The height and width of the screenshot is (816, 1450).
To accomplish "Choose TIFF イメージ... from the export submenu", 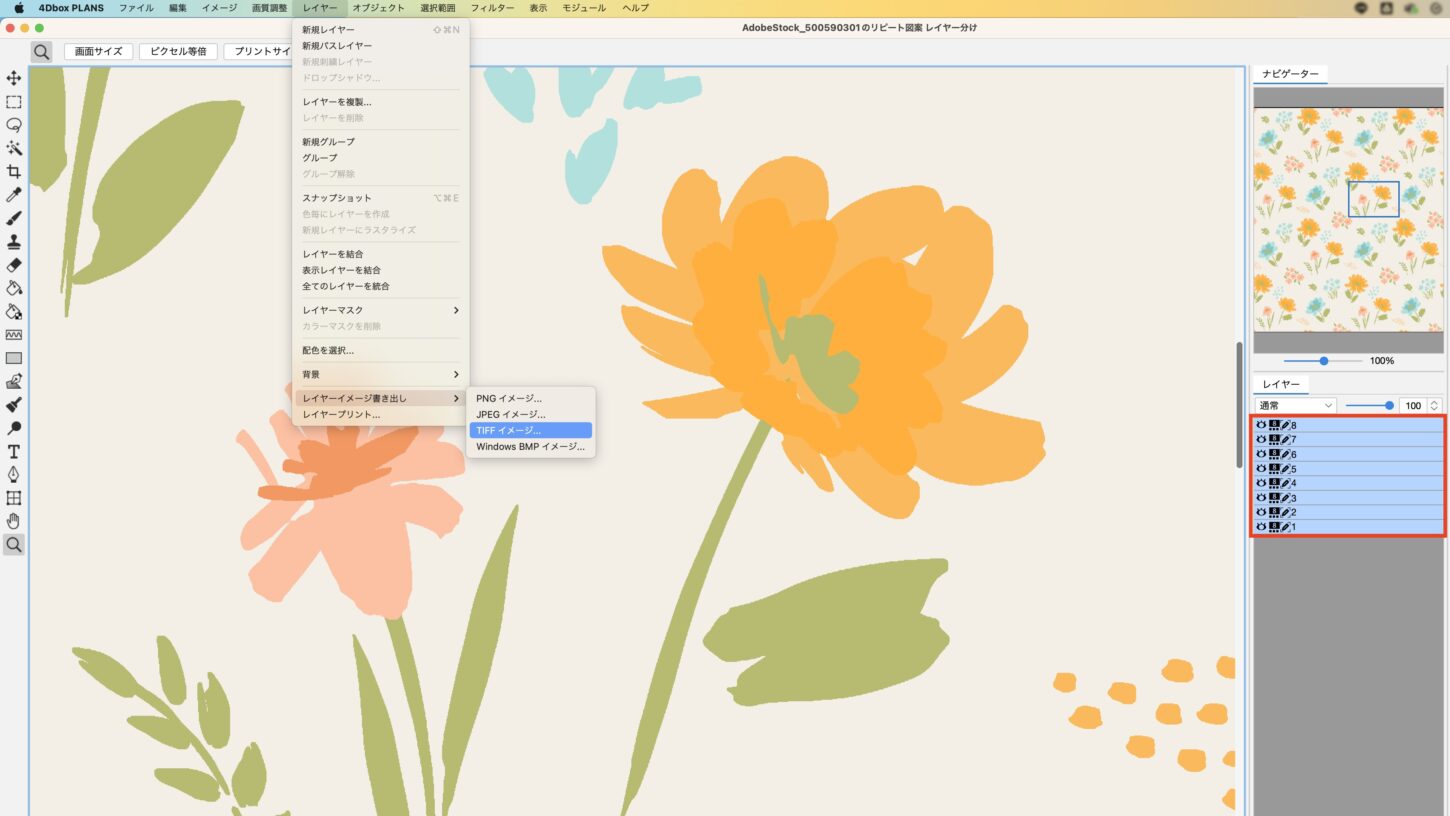I will coord(530,430).
